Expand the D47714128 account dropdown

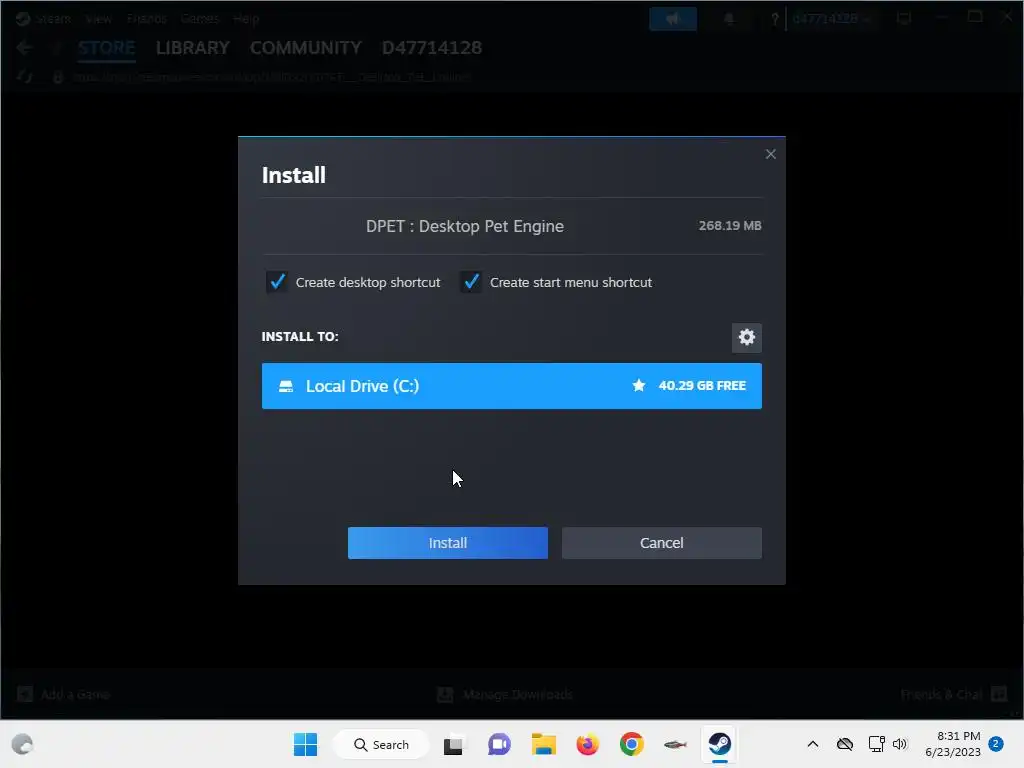[831, 19]
